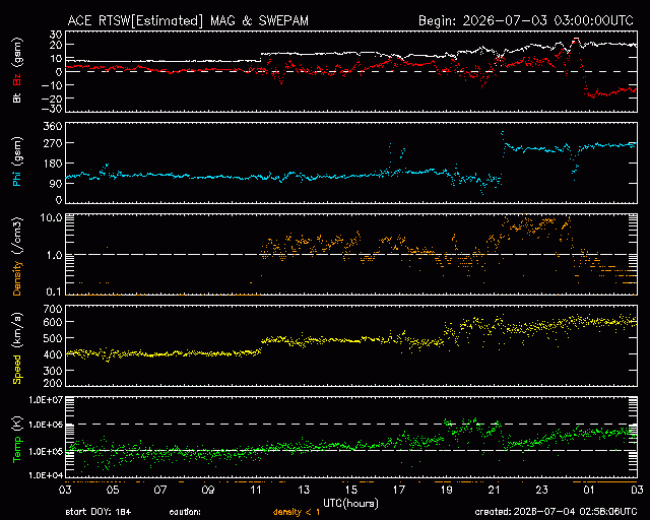Click the '0.1' tick on Density axis

coord(54,292)
